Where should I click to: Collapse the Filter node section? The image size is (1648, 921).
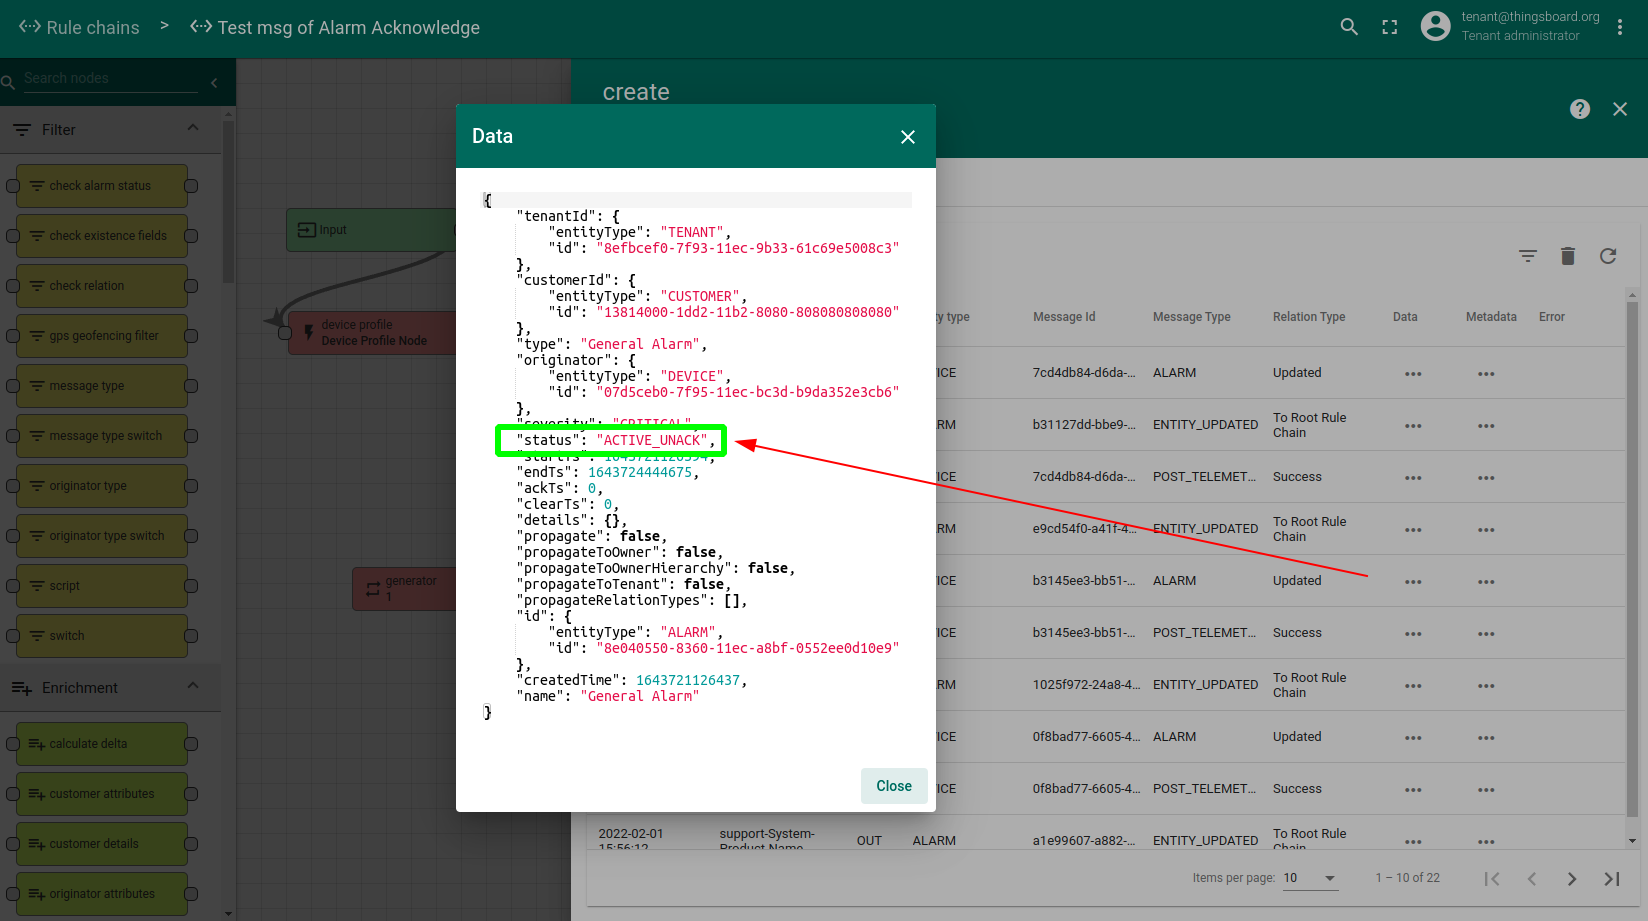point(193,129)
